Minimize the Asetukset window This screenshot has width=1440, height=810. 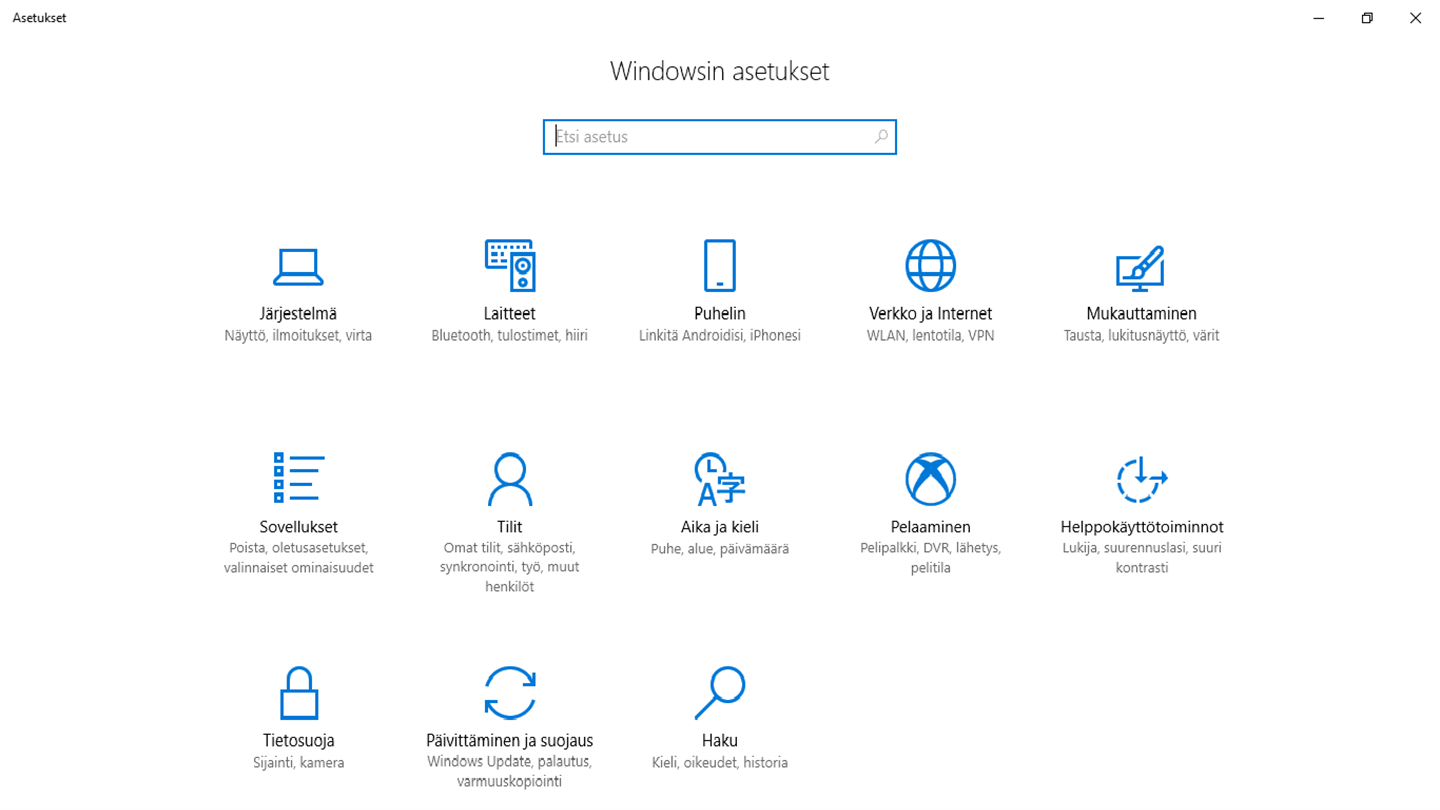1319,18
